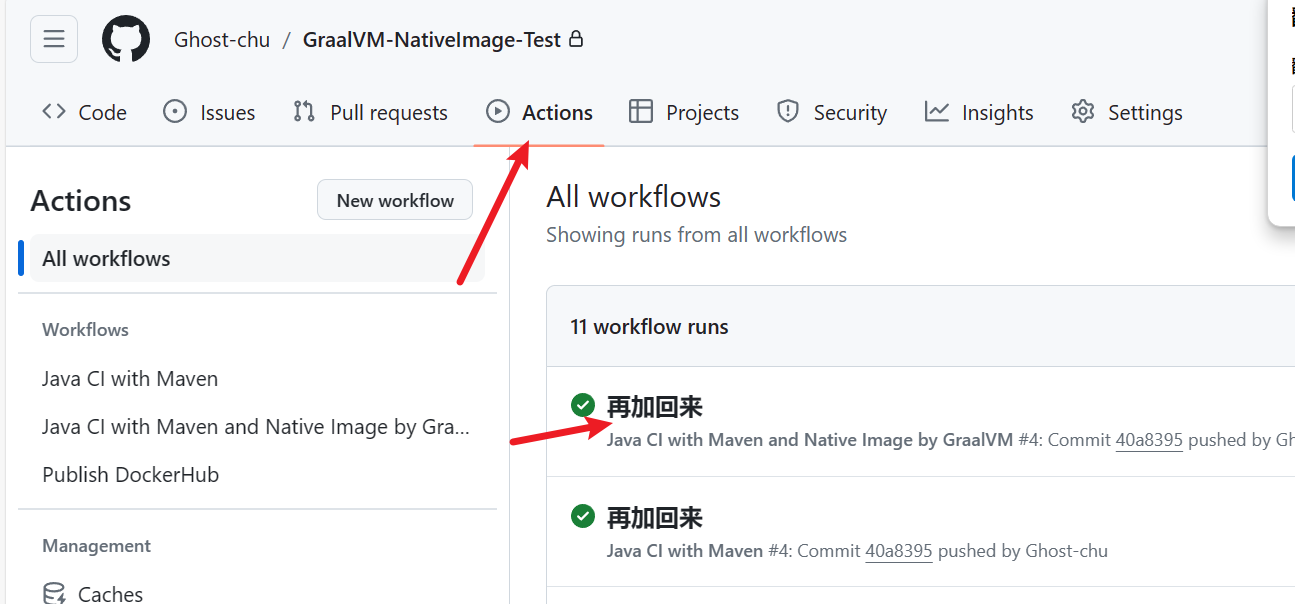
Task: Click the success check icon on the GraalVM run
Action: coord(583,405)
